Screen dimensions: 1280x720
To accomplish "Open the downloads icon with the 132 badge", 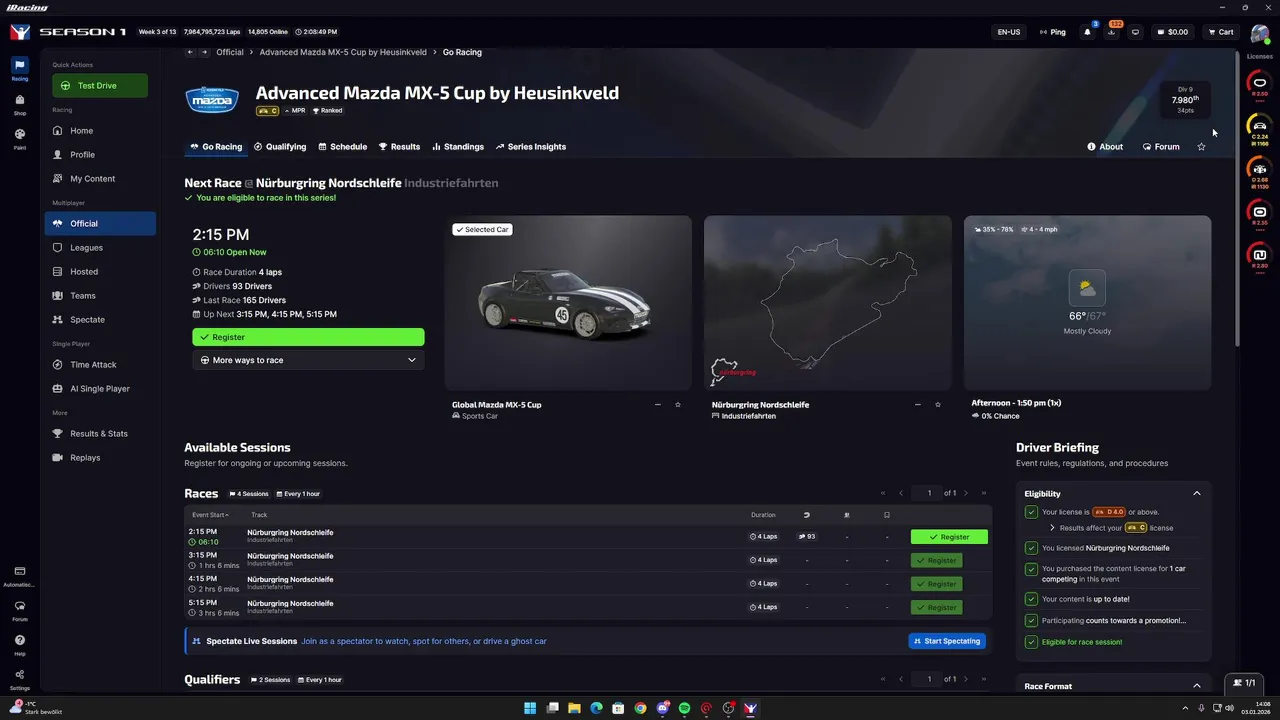I will pos(1111,32).
